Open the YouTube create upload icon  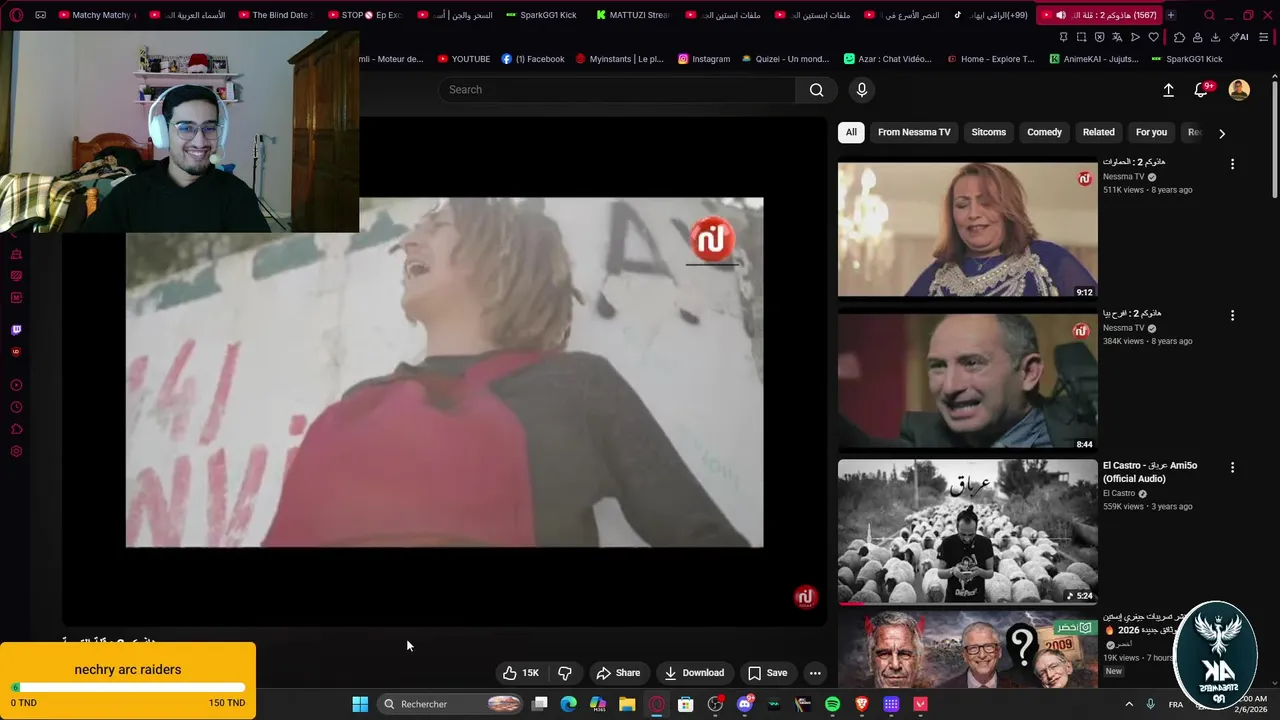(1168, 90)
